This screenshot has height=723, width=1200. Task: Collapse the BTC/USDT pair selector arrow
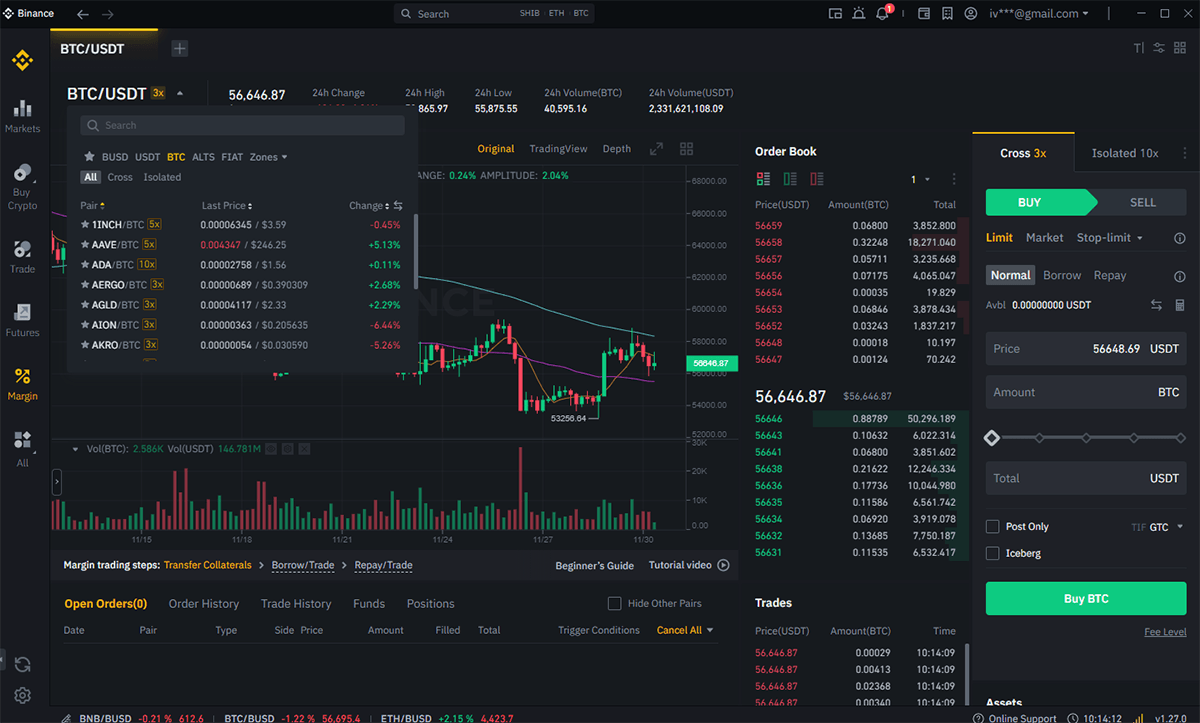[x=180, y=93]
